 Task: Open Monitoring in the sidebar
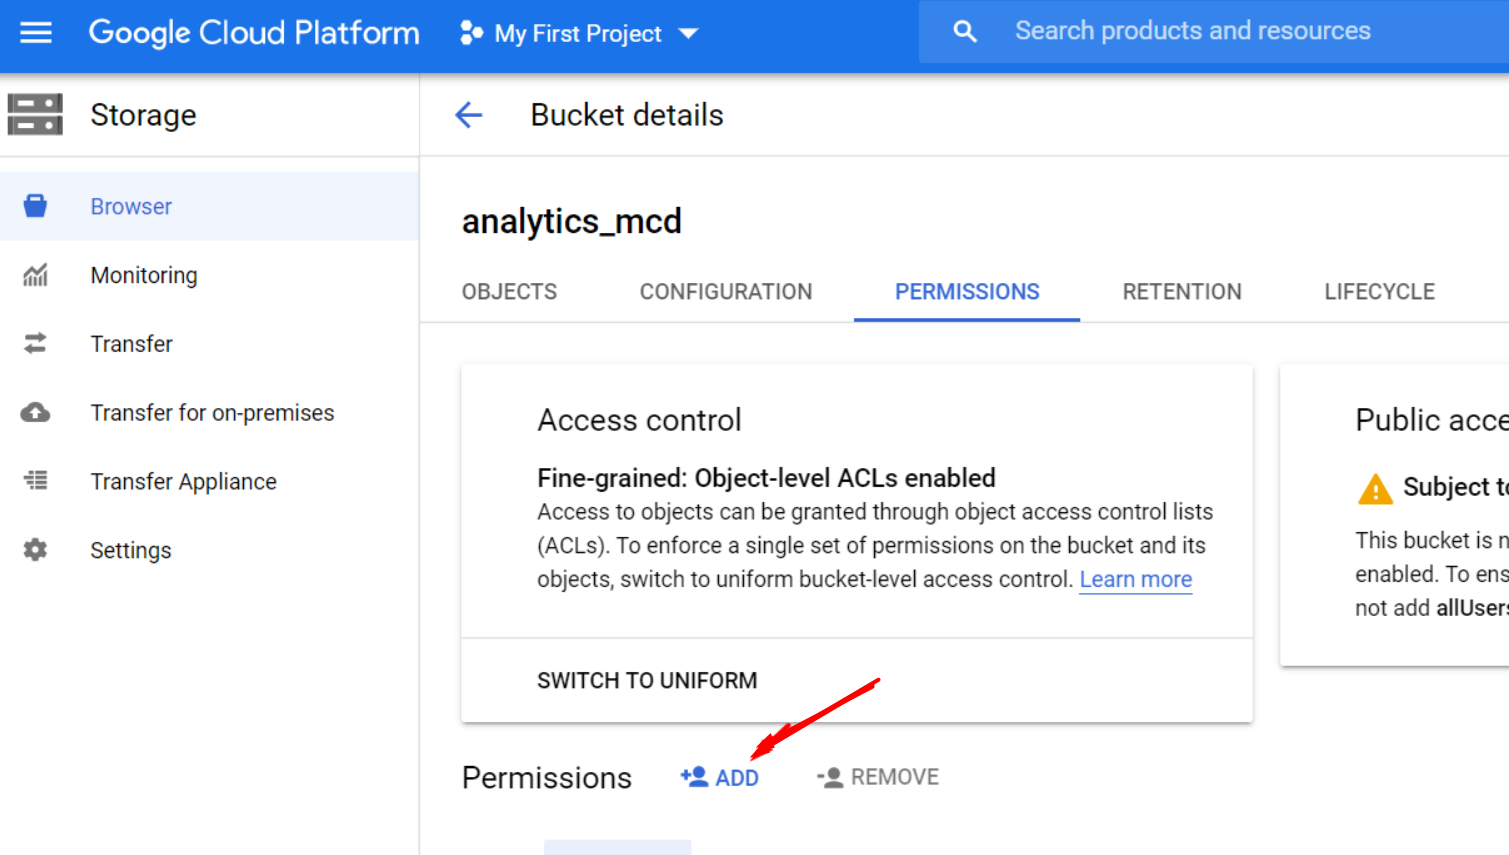209,275
